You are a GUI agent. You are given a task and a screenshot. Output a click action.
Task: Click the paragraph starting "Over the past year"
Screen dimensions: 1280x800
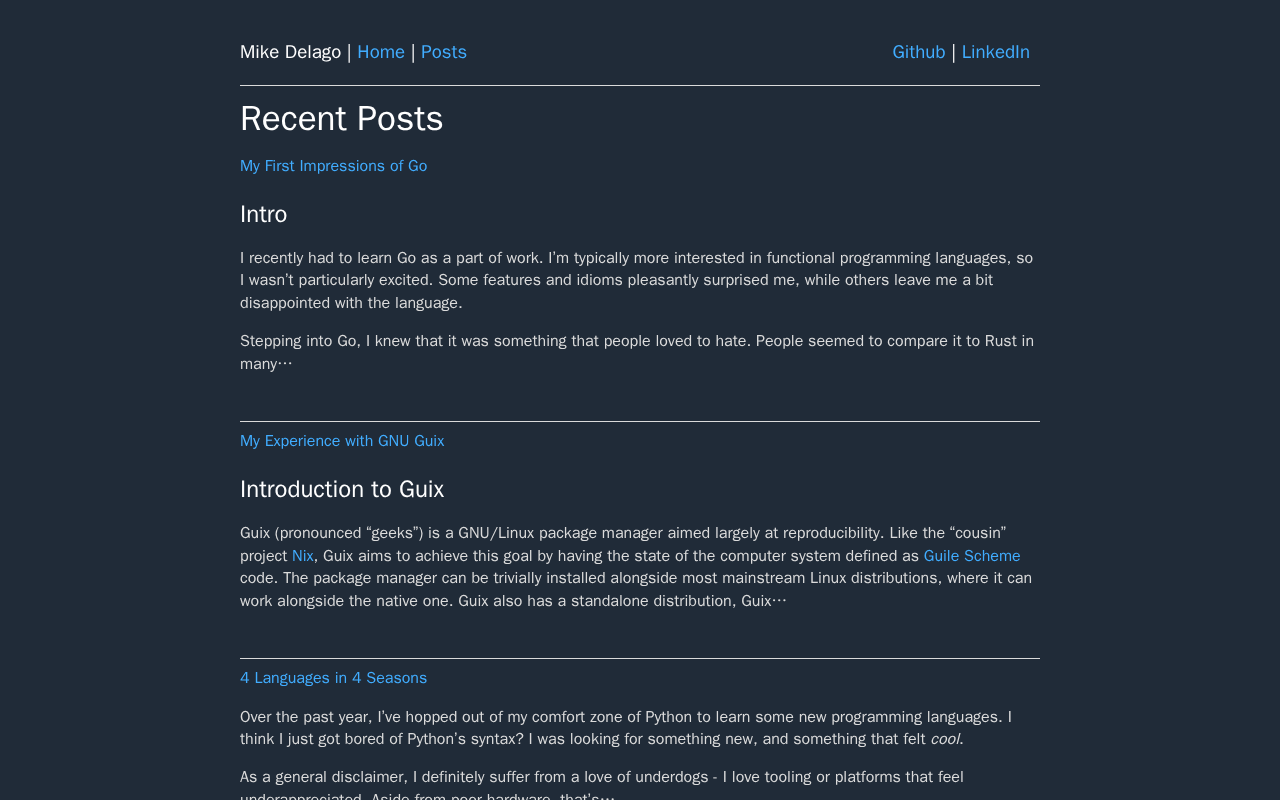(626, 728)
